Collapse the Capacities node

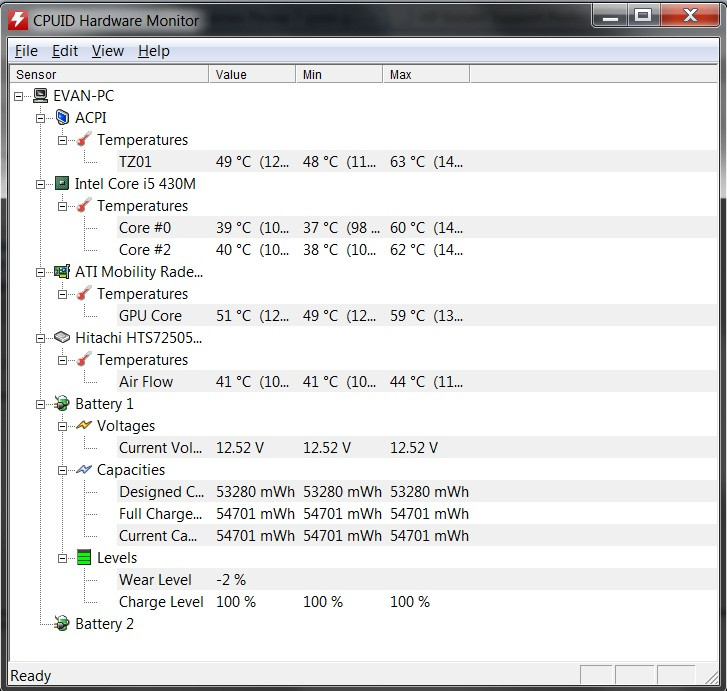62,470
